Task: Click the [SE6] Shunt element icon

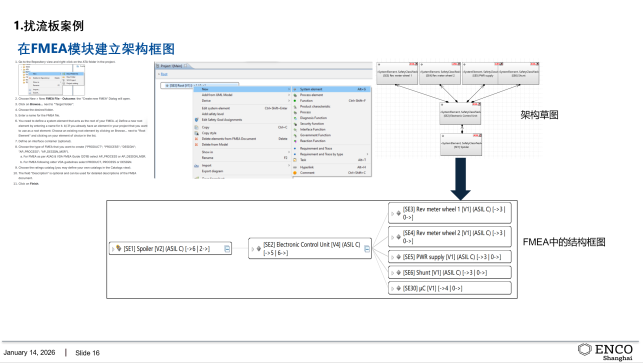Action: click(x=398, y=273)
